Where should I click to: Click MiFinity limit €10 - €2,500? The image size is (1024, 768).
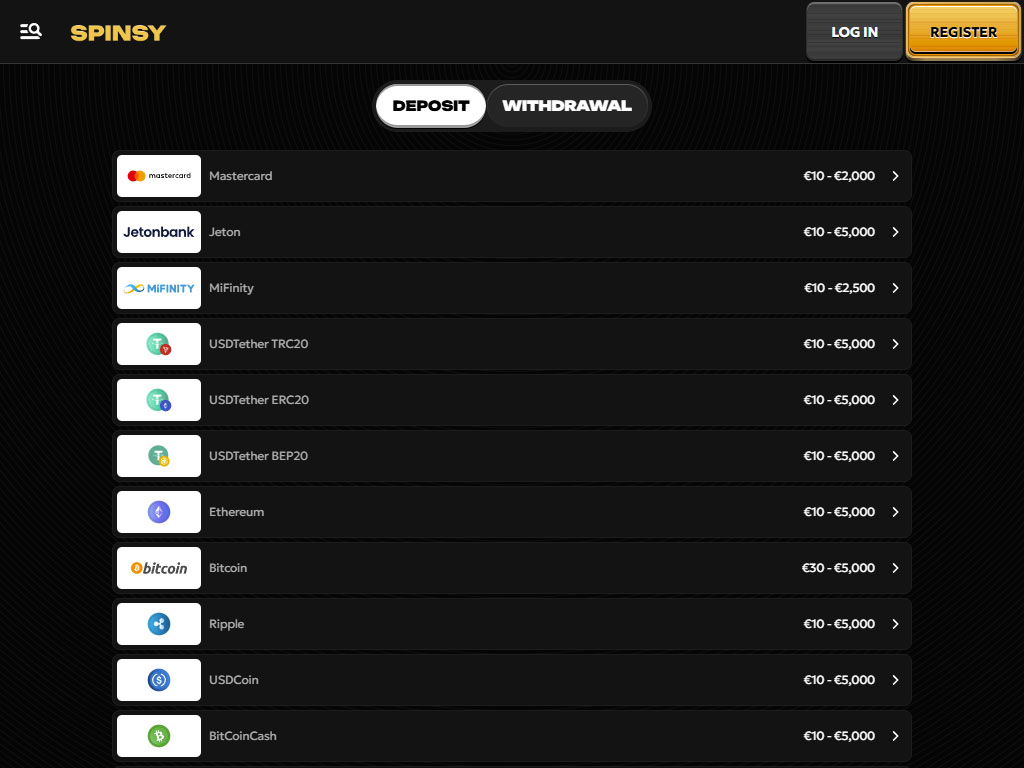(839, 288)
